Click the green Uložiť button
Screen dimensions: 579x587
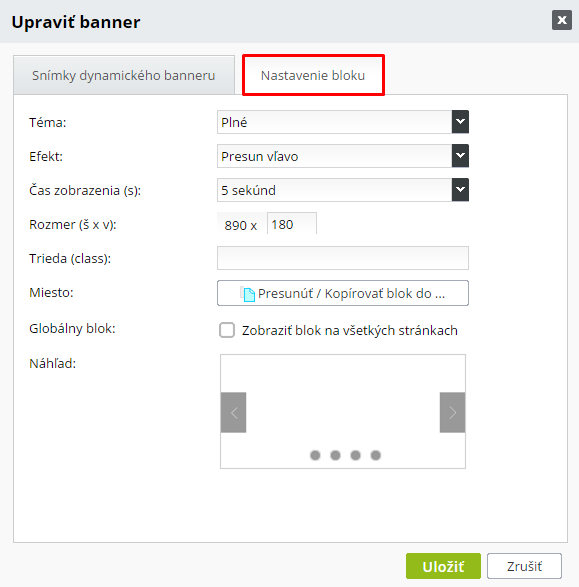point(443,566)
